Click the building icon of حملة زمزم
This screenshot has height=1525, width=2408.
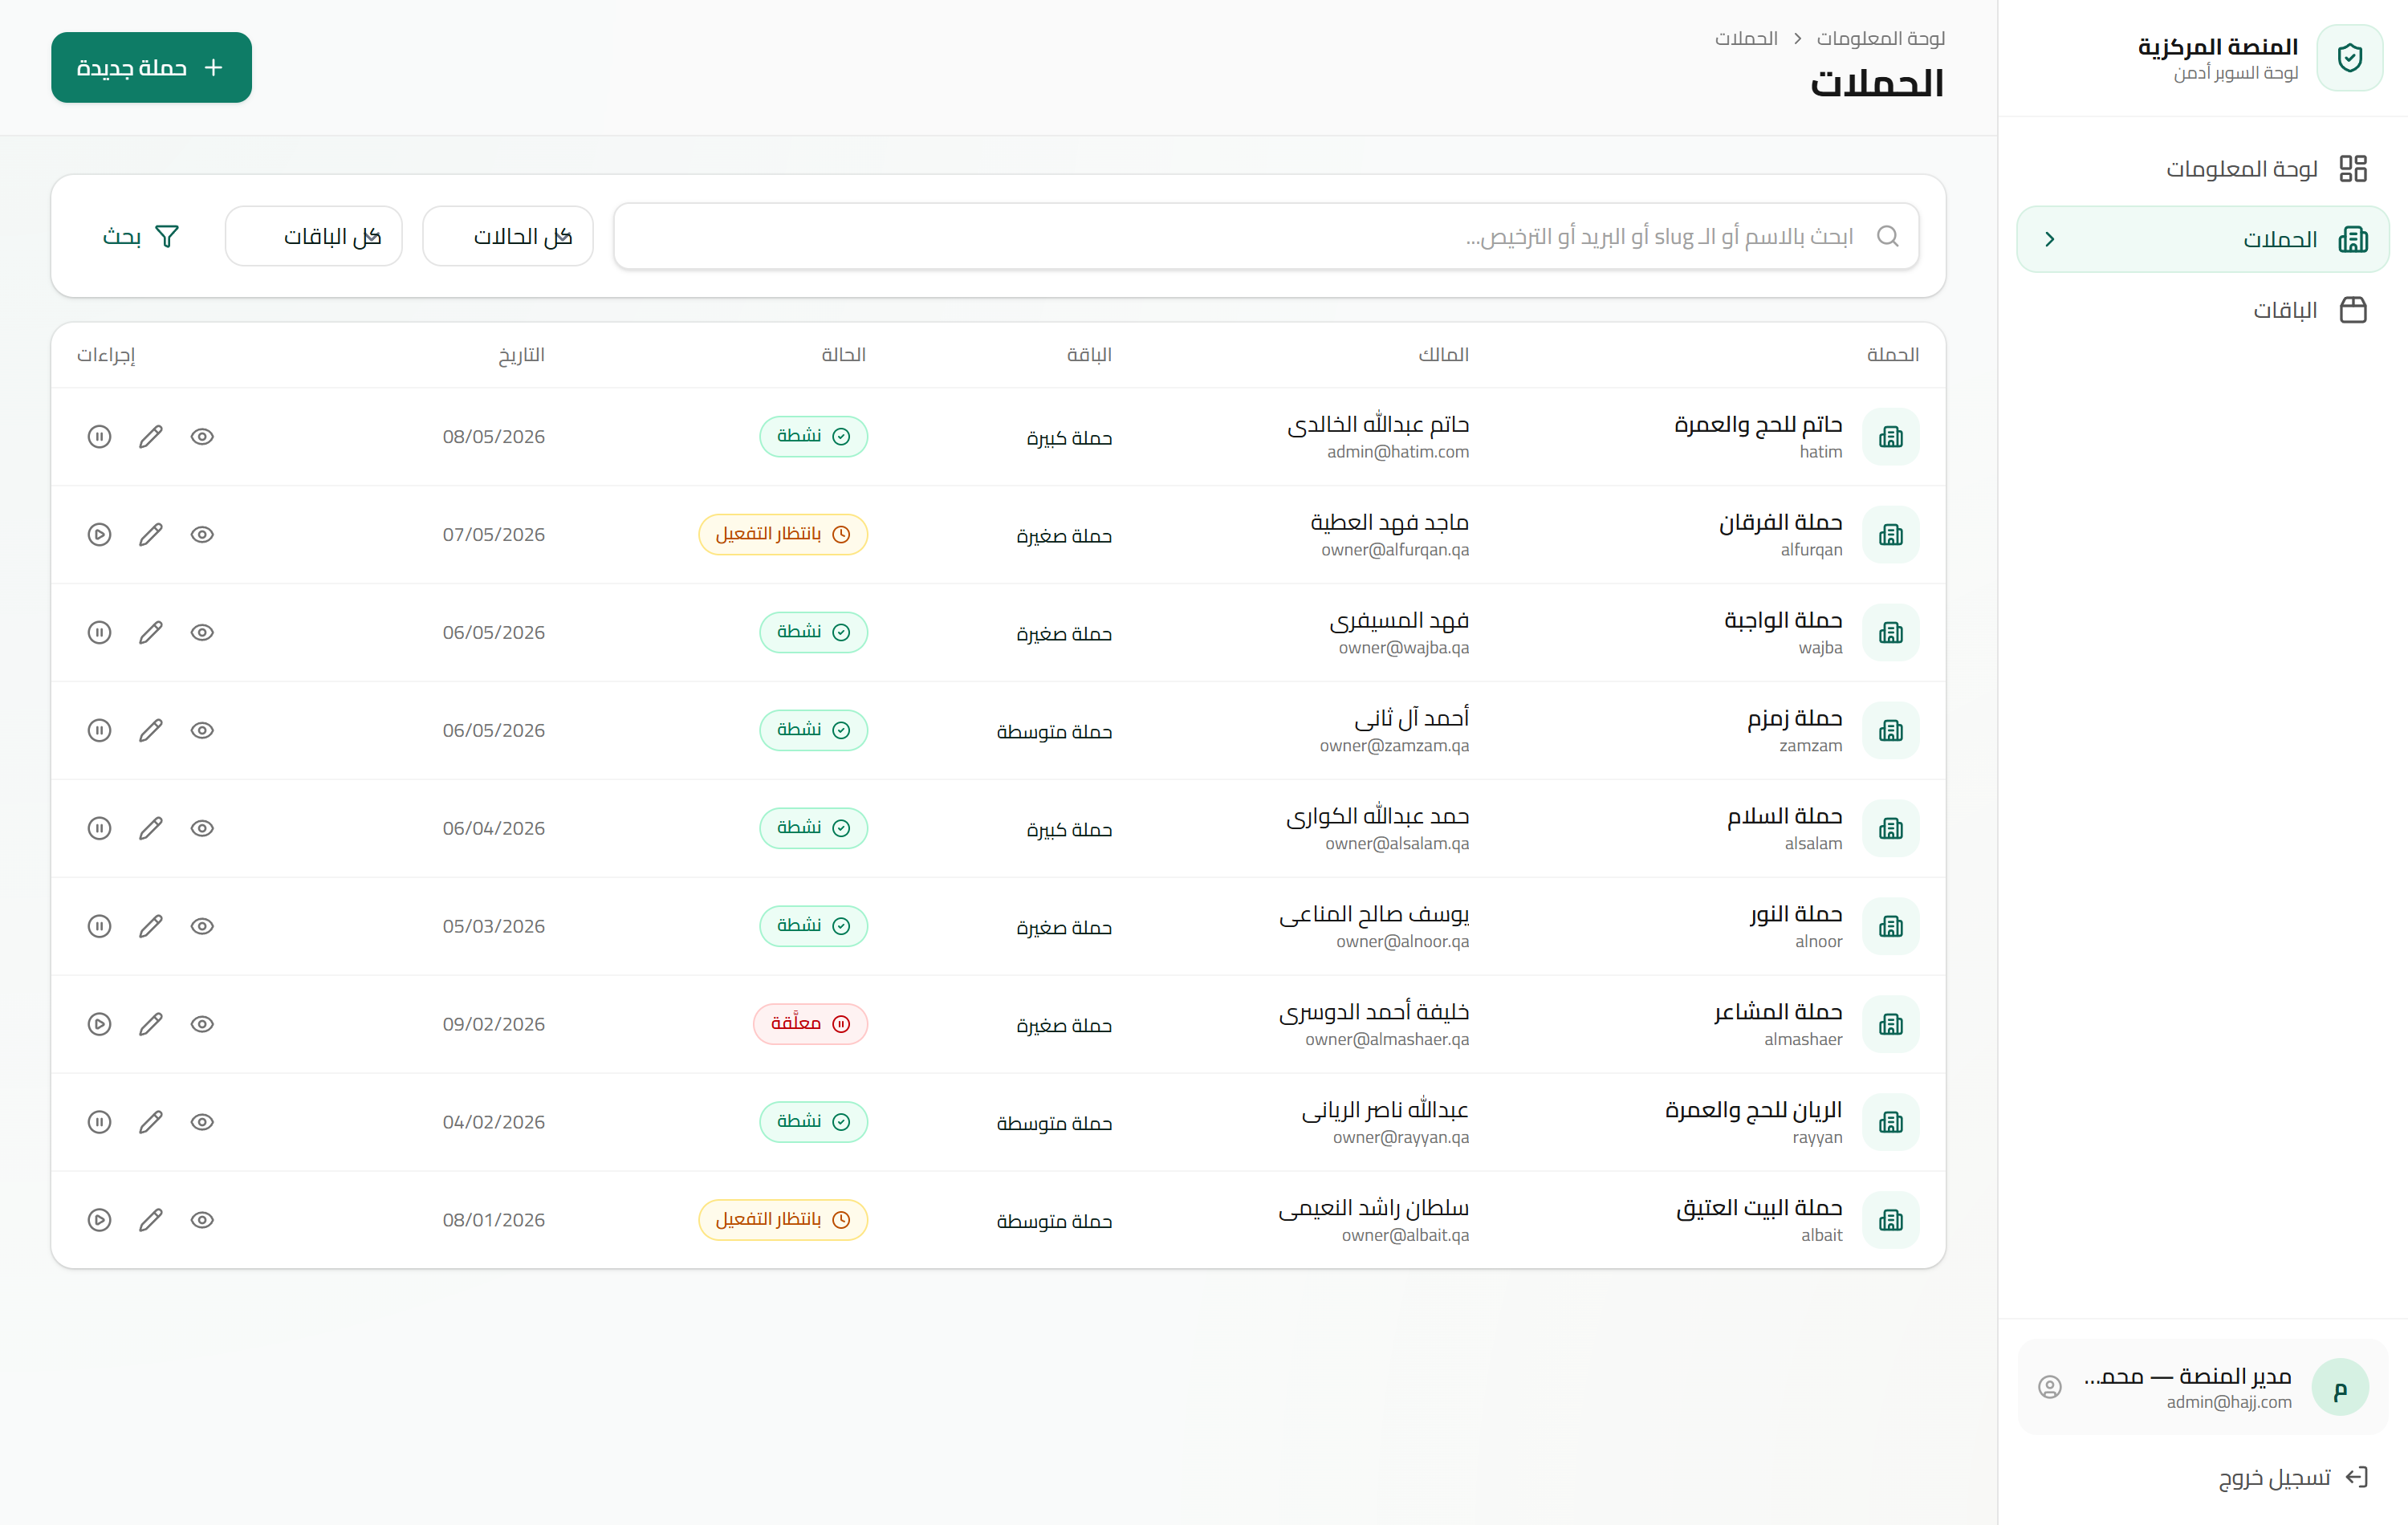pyautogui.click(x=1891, y=731)
